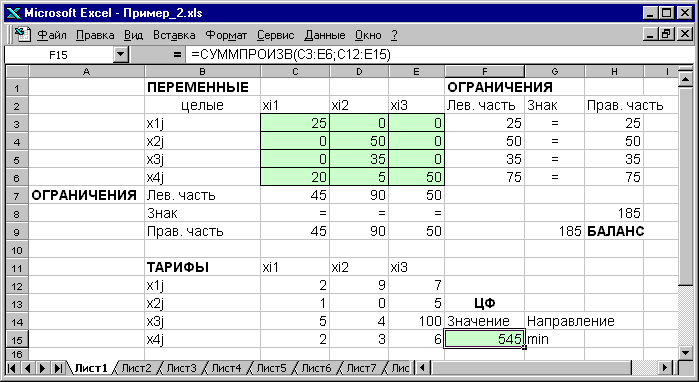Click the horizontal scrollbar right arrow
This screenshot has width=699, height=382.
coord(665,368)
